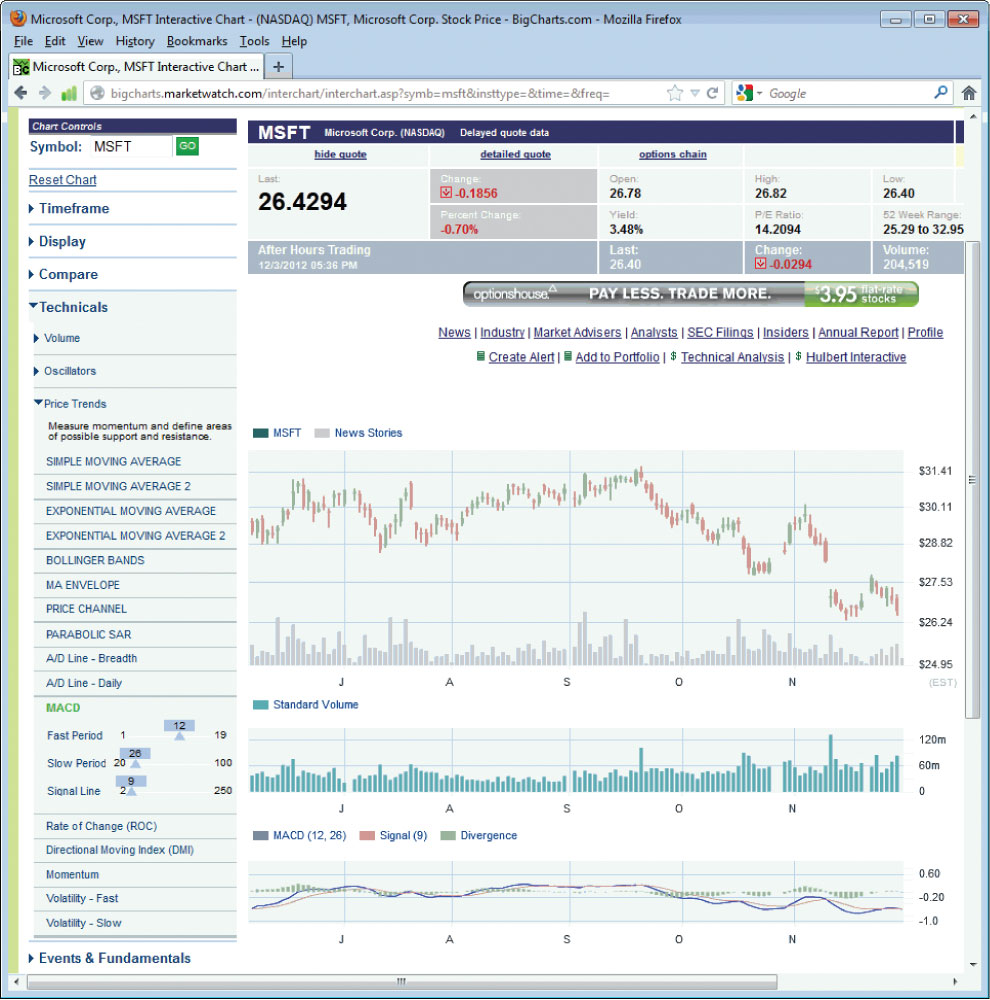Open a new tab with the plus button

[278, 66]
